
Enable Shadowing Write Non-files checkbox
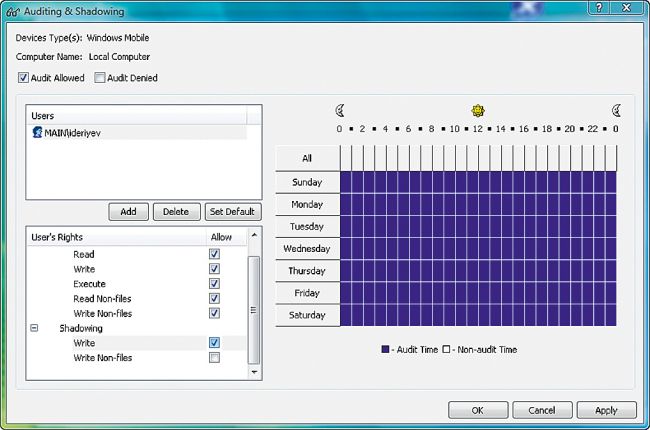214,358
